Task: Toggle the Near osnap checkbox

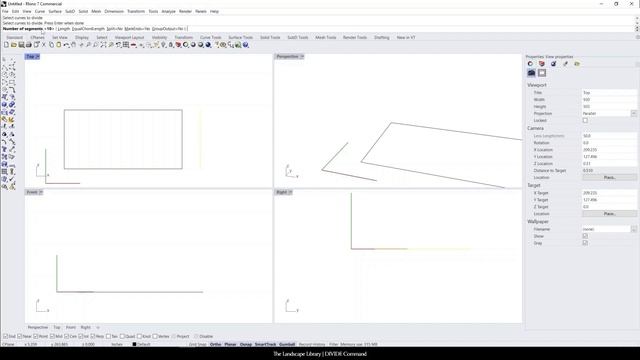Action: (x=20, y=336)
